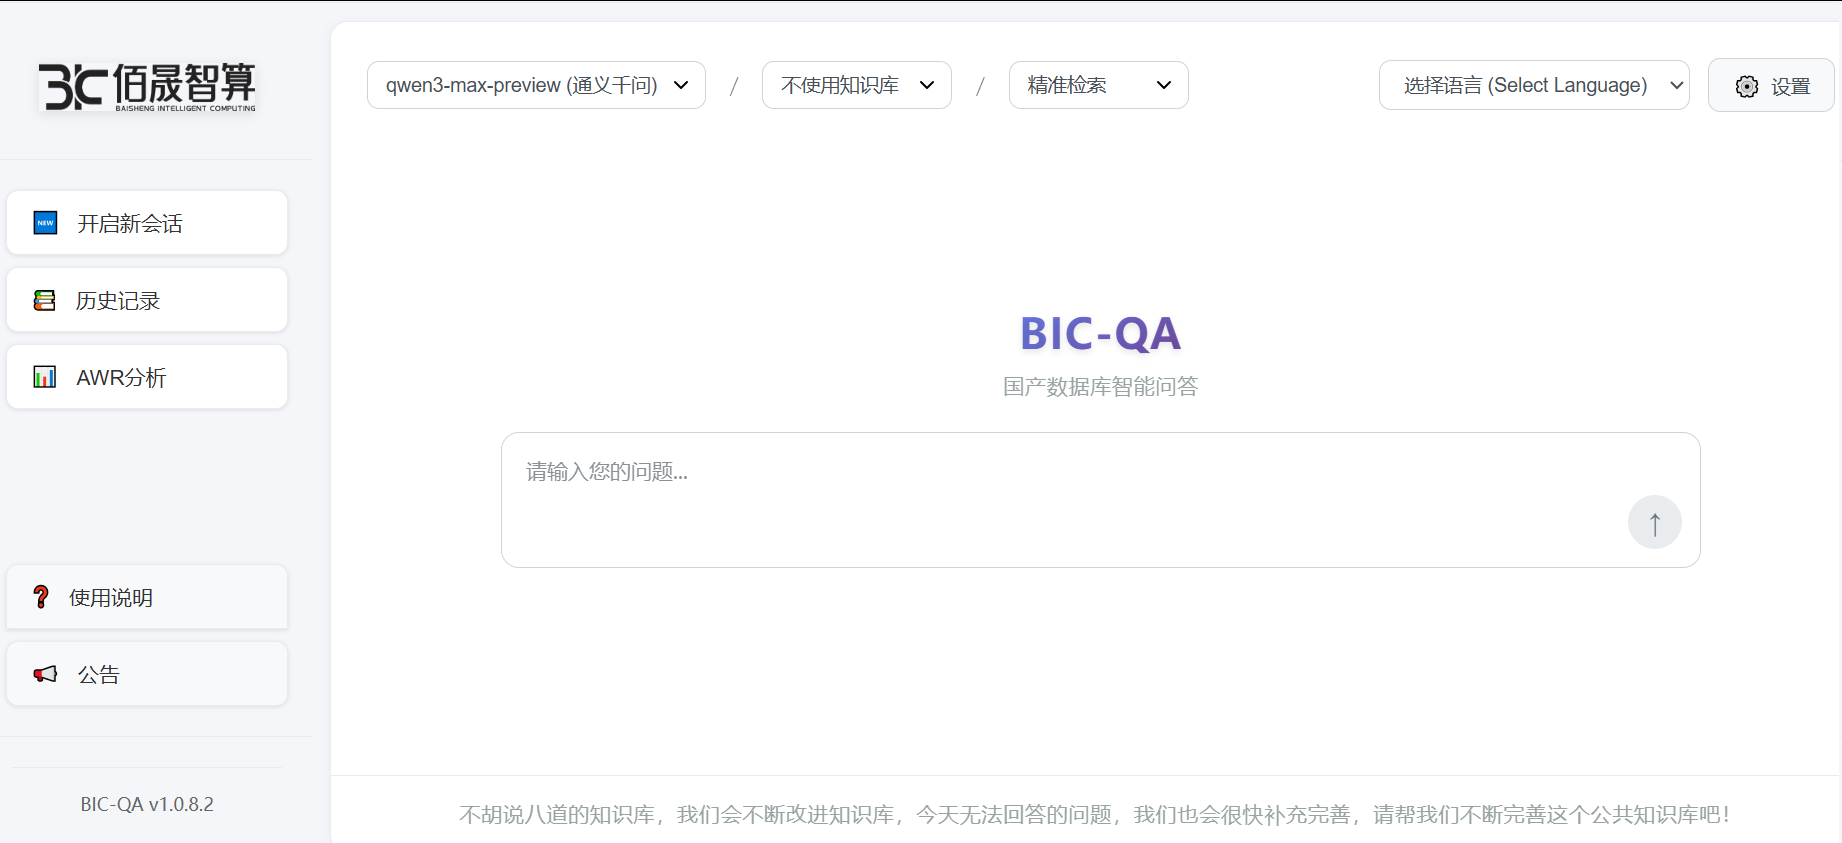Open 历史记录 history list
1842x843 pixels.
(147, 300)
